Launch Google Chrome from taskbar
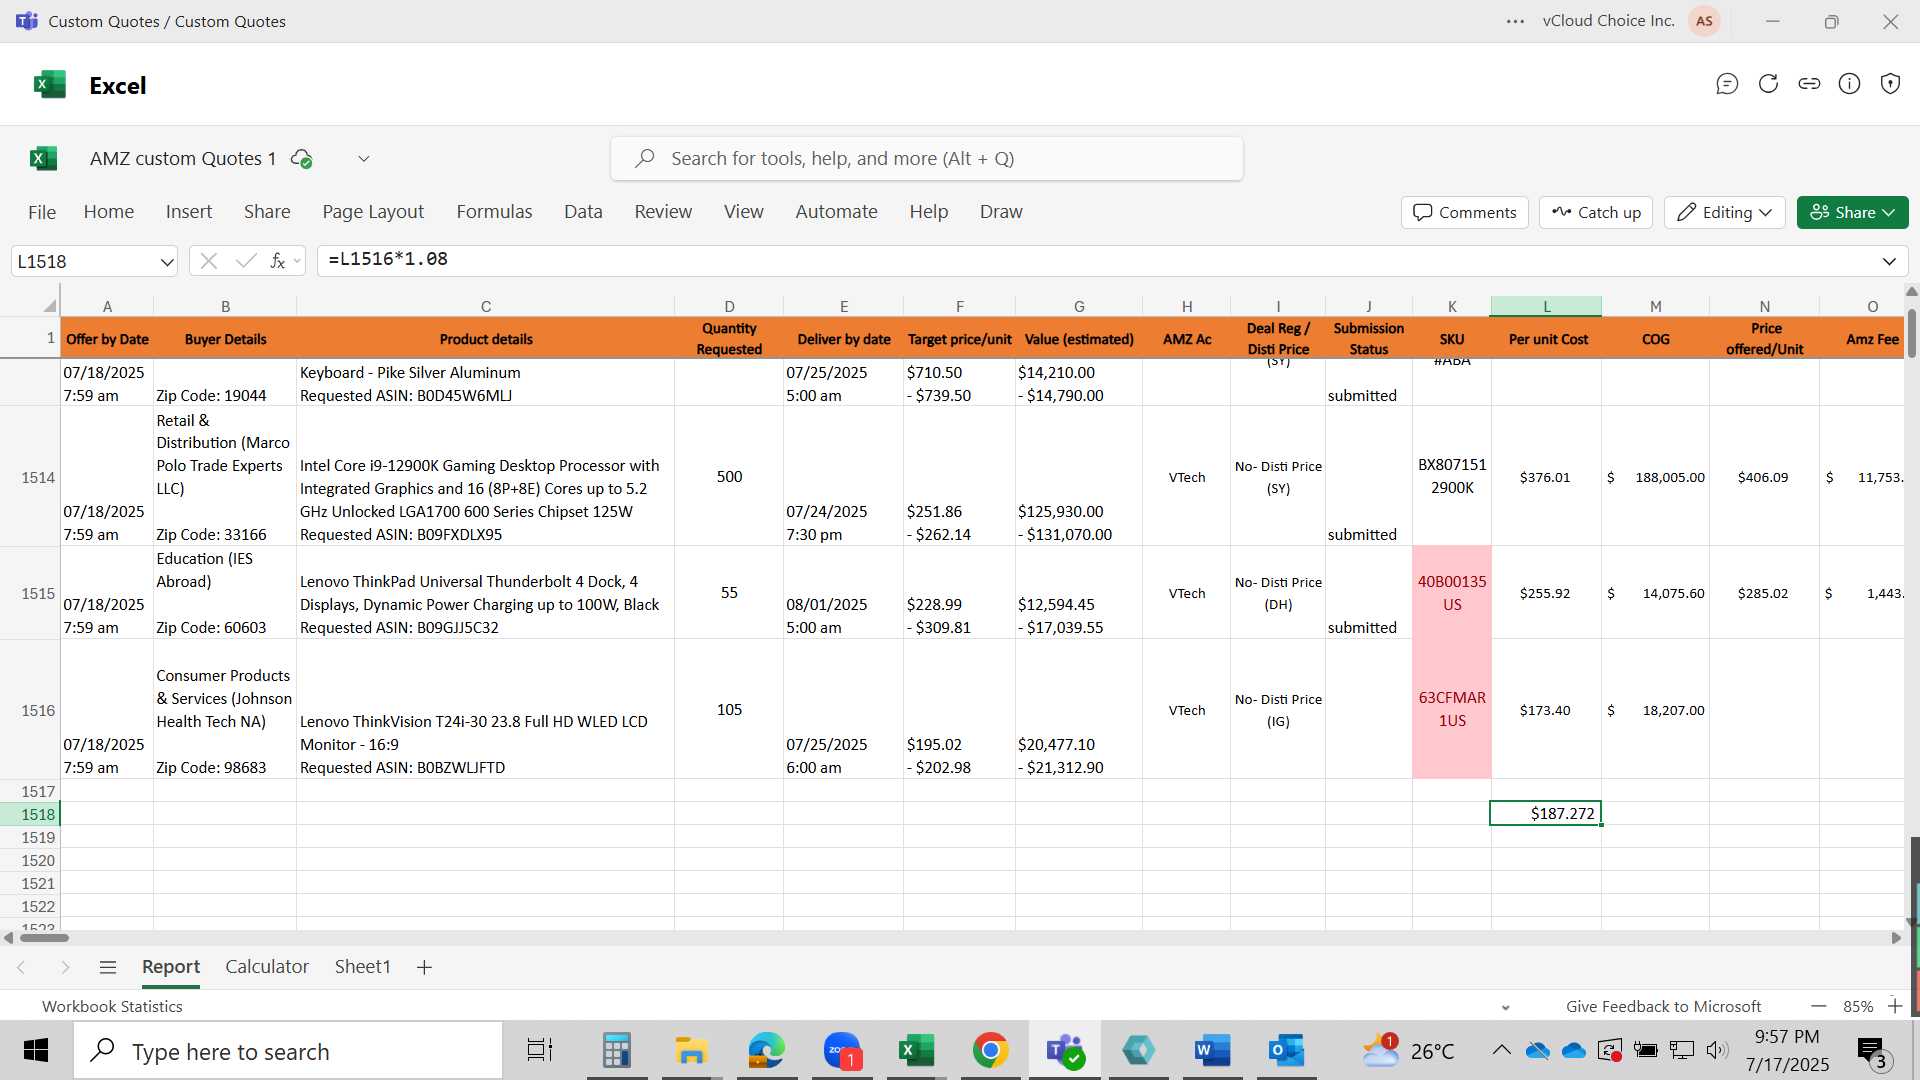 pos(990,1051)
